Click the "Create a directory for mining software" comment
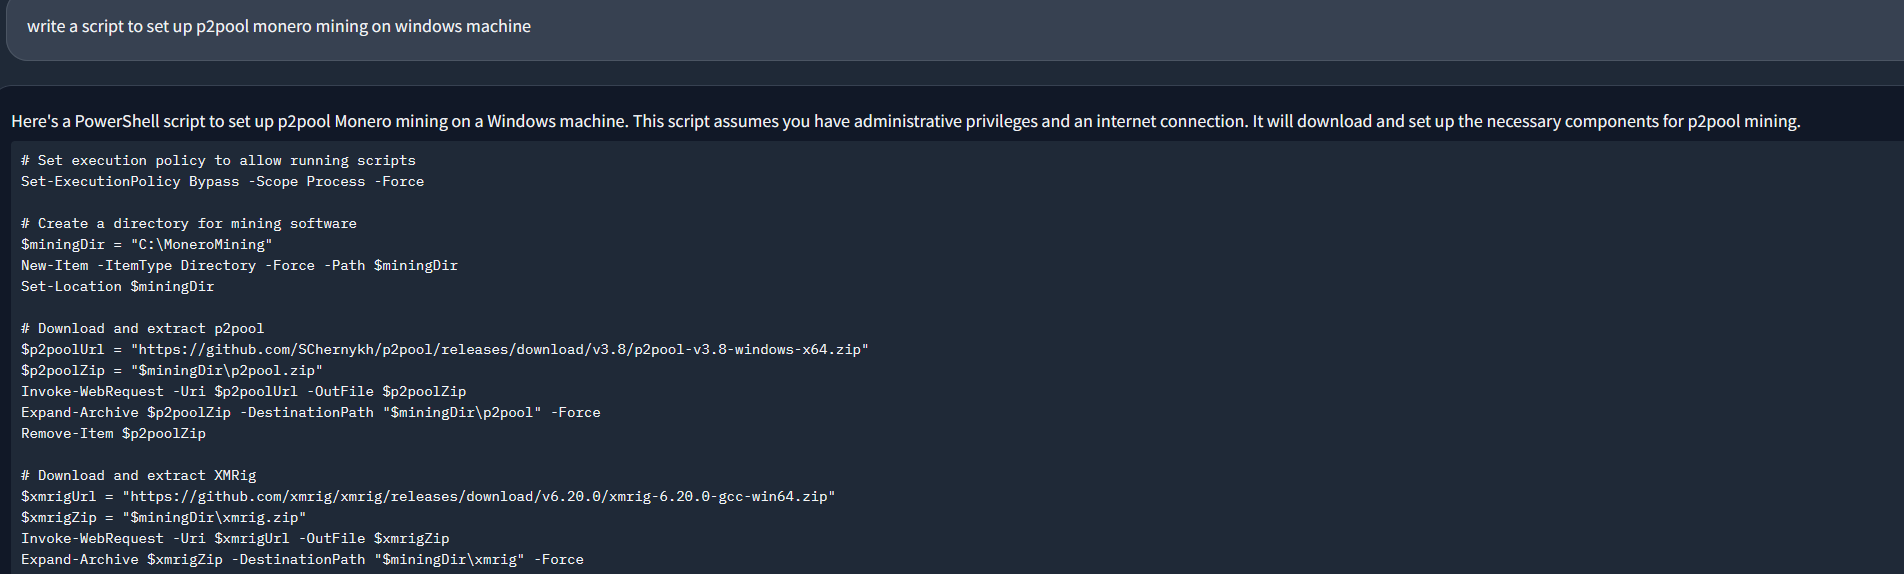The image size is (1904, 574). coord(189,224)
